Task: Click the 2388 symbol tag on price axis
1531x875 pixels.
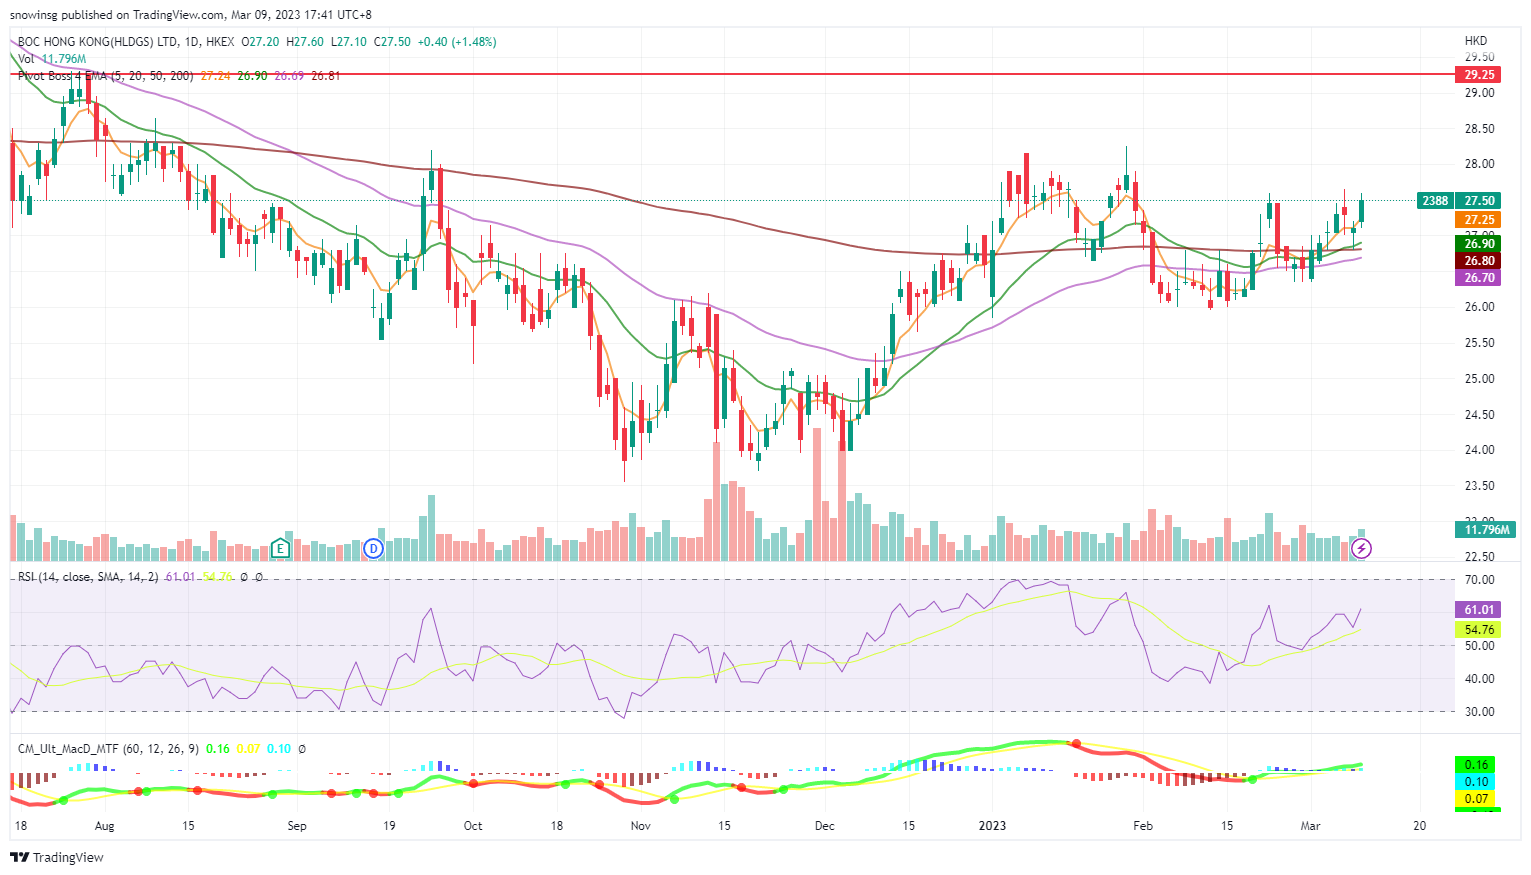Action: [x=1435, y=201]
